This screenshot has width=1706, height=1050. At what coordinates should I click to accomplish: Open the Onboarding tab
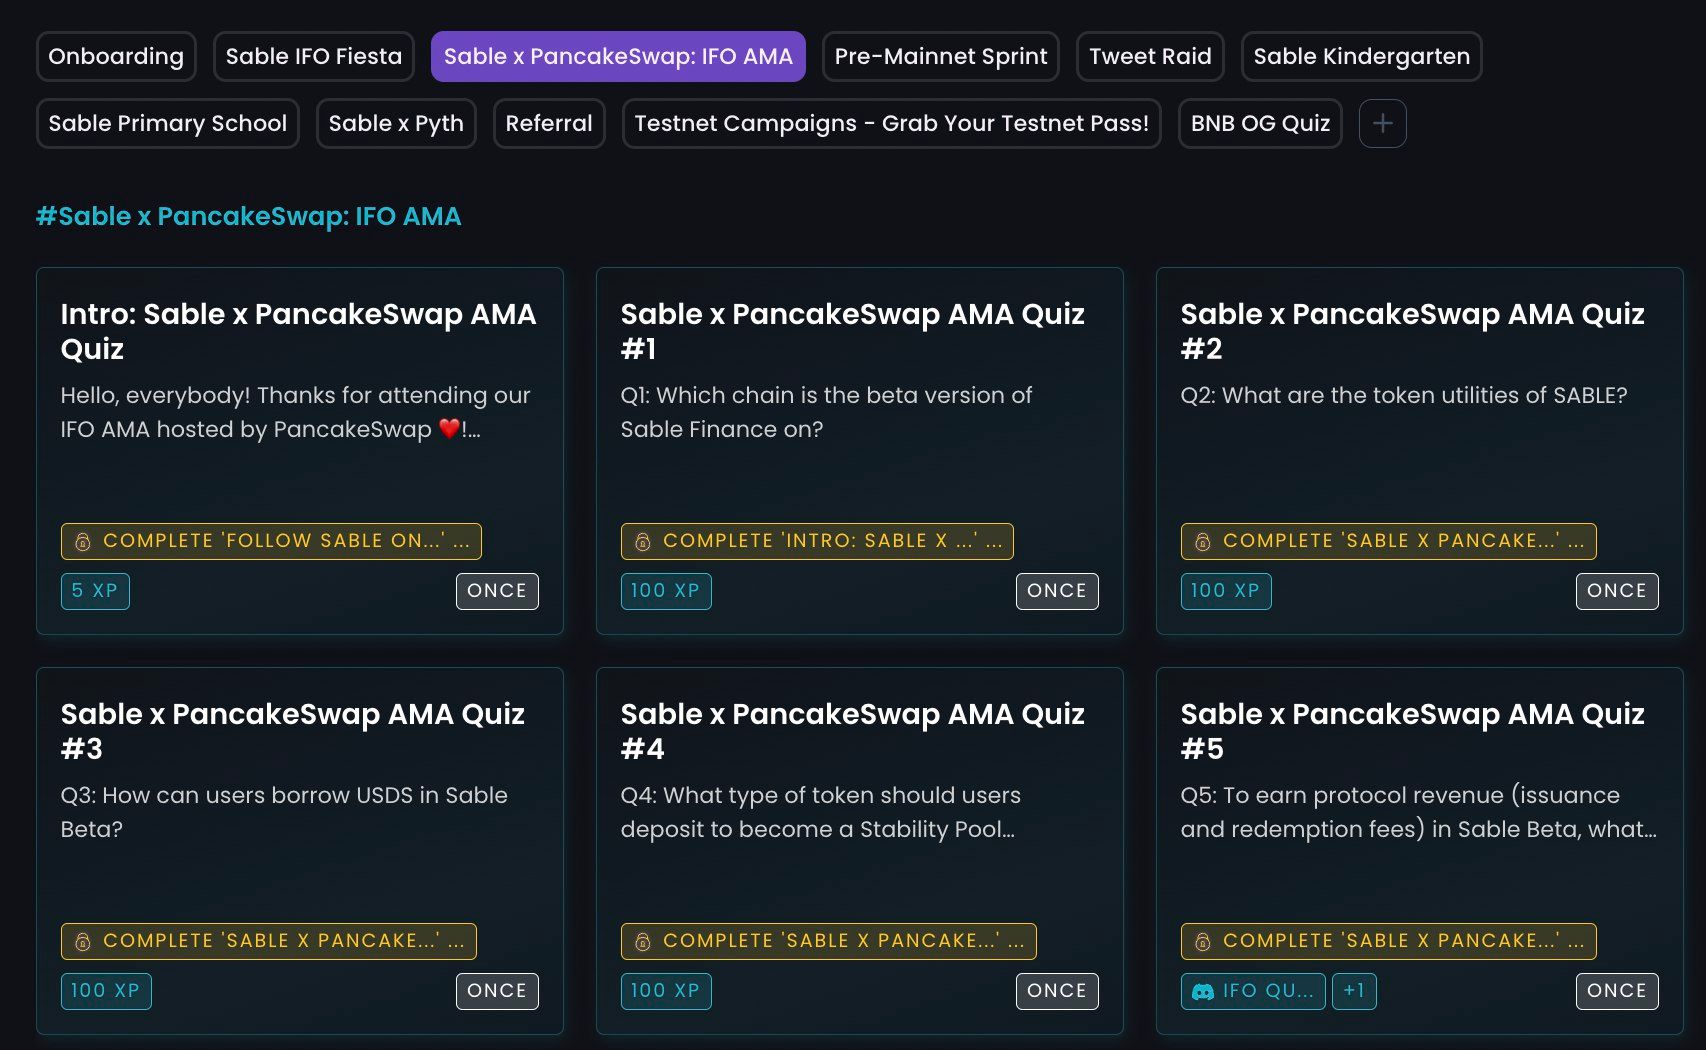click(116, 57)
